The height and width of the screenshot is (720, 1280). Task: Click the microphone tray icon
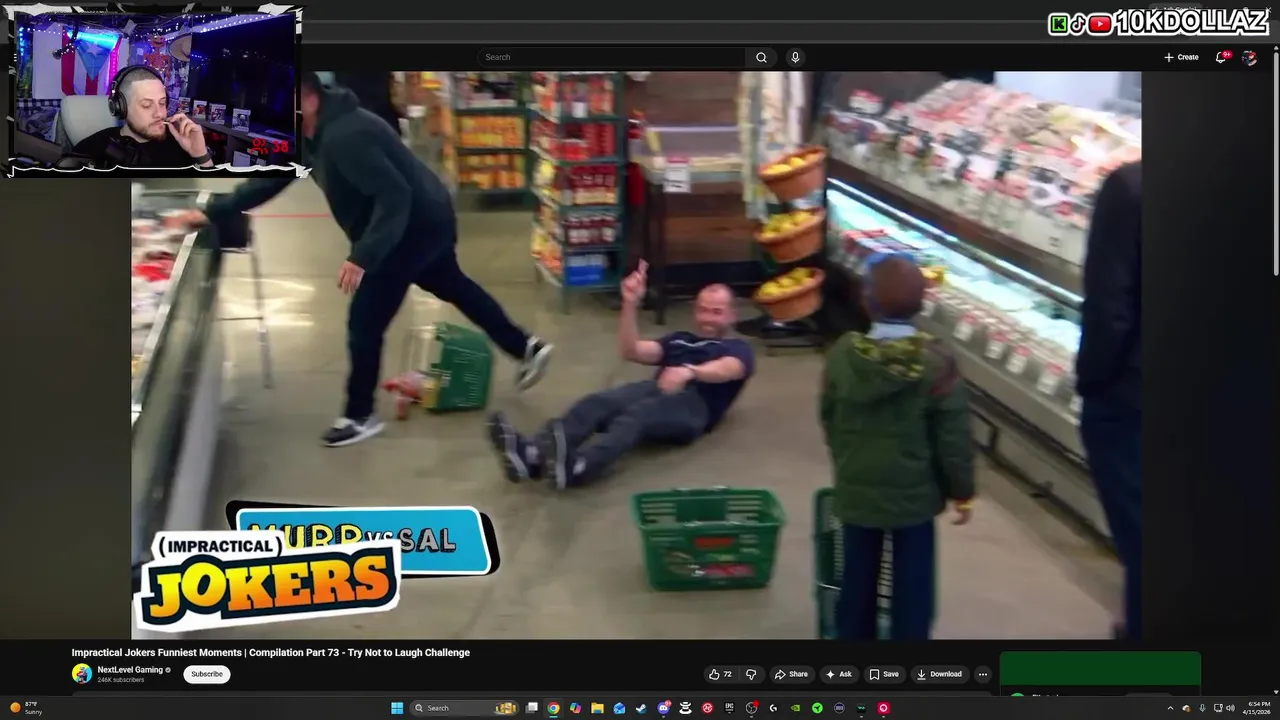coord(1202,708)
